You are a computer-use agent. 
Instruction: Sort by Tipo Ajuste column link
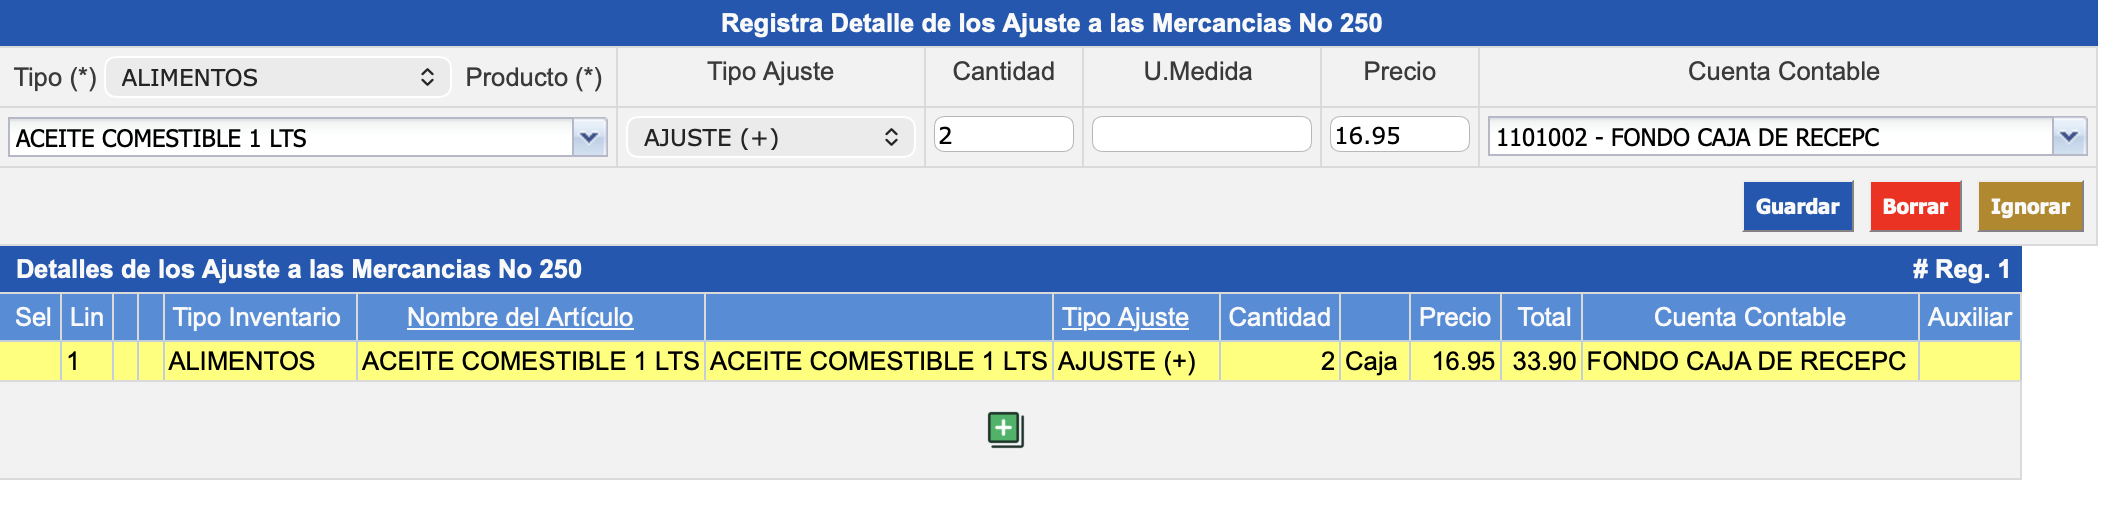pos(1125,317)
